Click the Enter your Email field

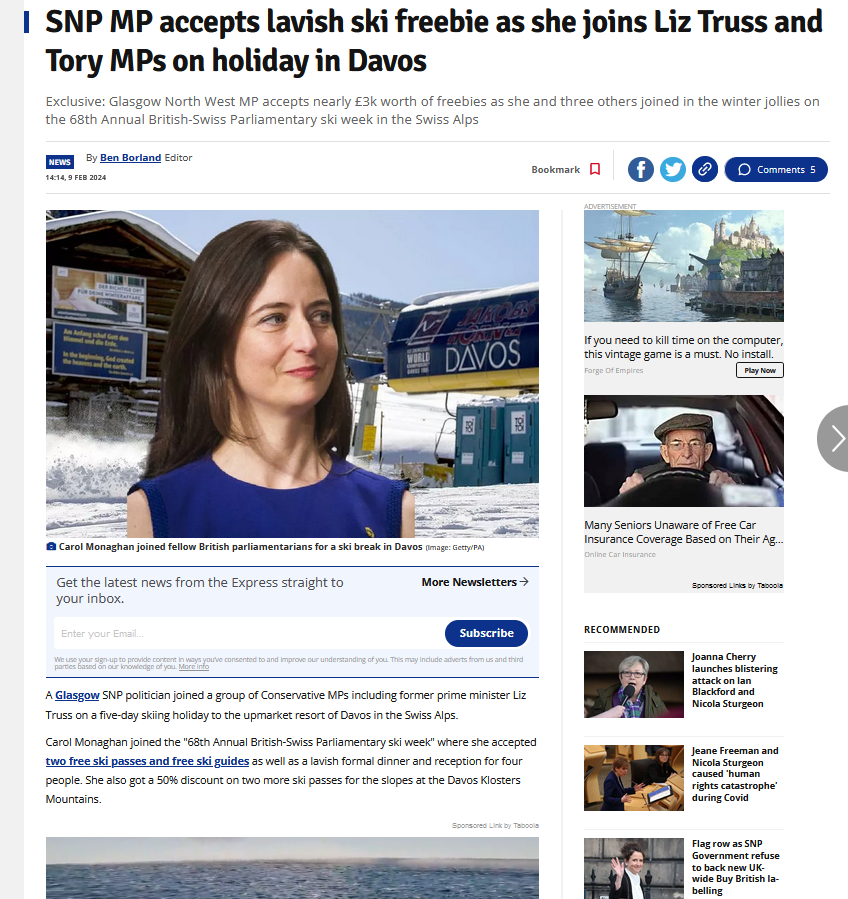click(x=249, y=634)
